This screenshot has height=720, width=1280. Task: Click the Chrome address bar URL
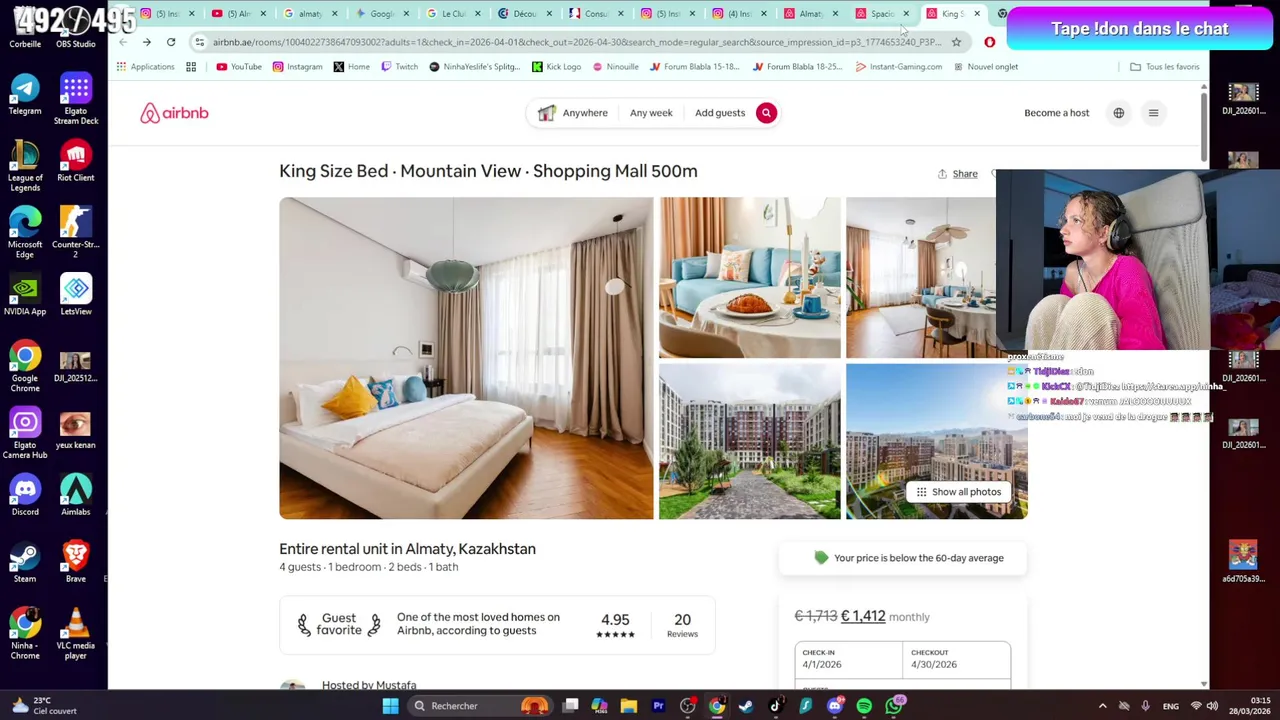click(575, 42)
